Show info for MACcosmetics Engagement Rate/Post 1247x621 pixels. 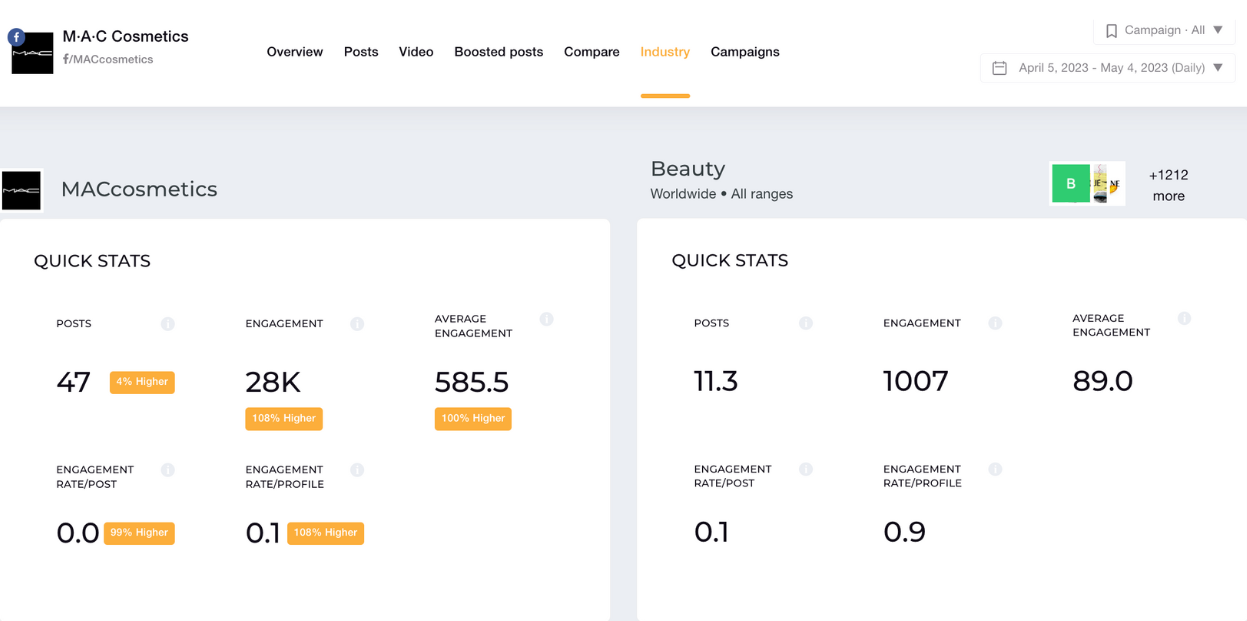click(168, 470)
